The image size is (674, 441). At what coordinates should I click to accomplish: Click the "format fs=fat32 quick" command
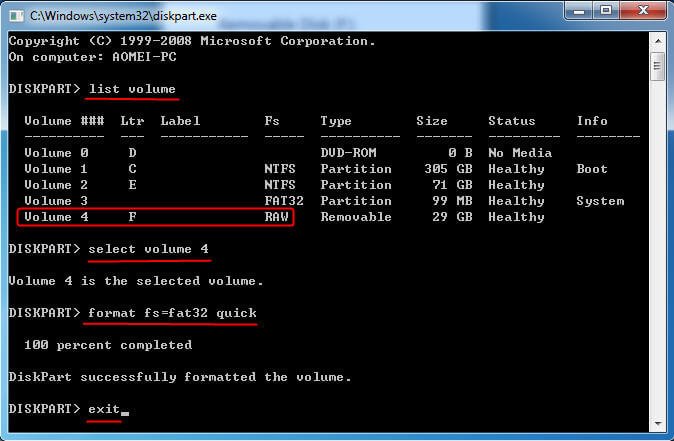point(172,313)
